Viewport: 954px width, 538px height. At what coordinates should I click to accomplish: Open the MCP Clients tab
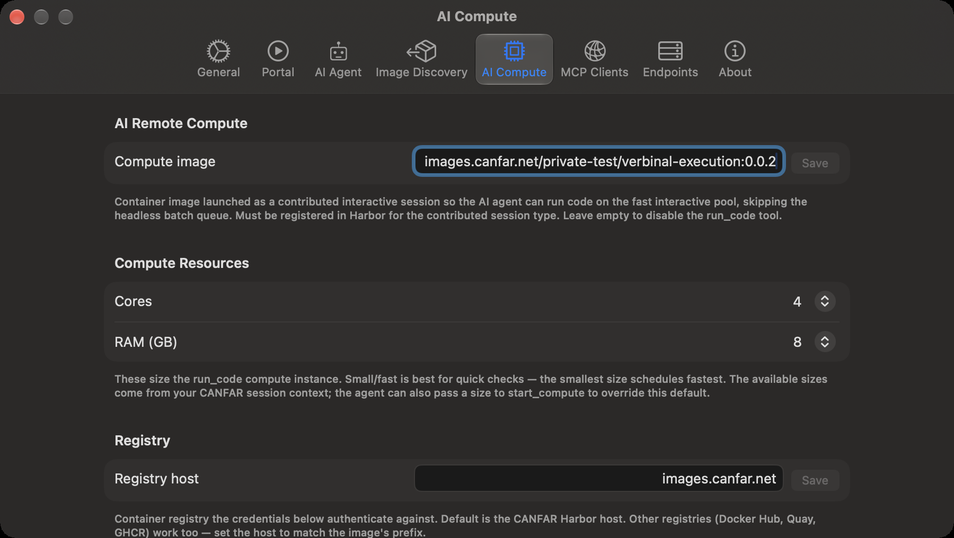(594, 60)
